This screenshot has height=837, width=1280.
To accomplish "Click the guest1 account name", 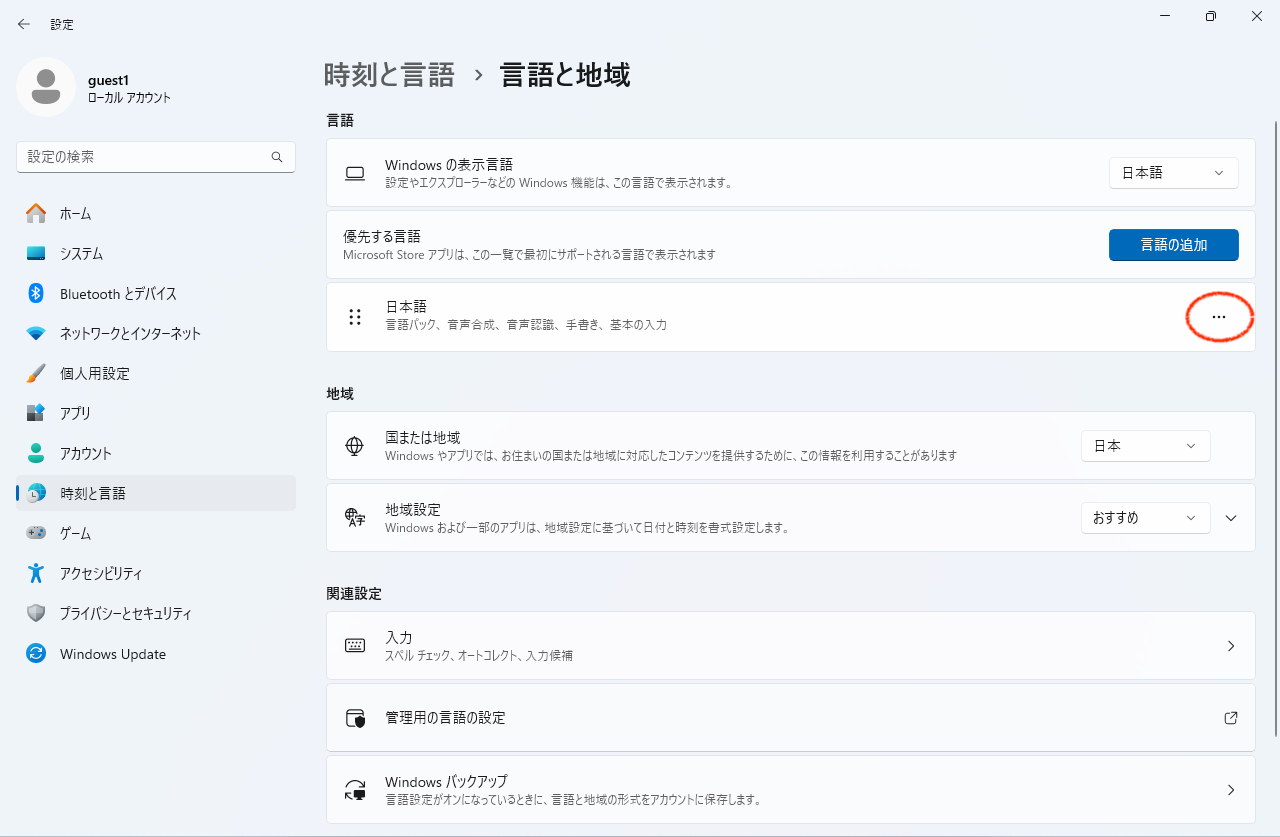I will (109, 80).
